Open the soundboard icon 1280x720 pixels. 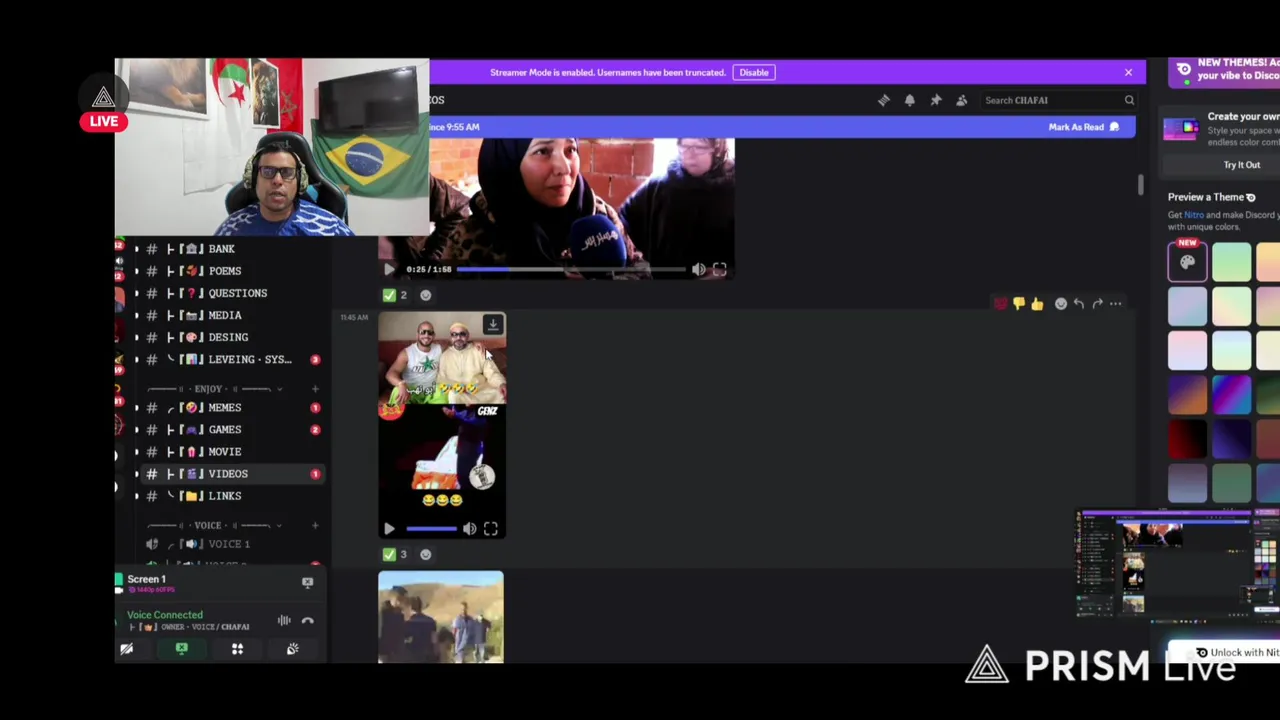click(292, 649)
